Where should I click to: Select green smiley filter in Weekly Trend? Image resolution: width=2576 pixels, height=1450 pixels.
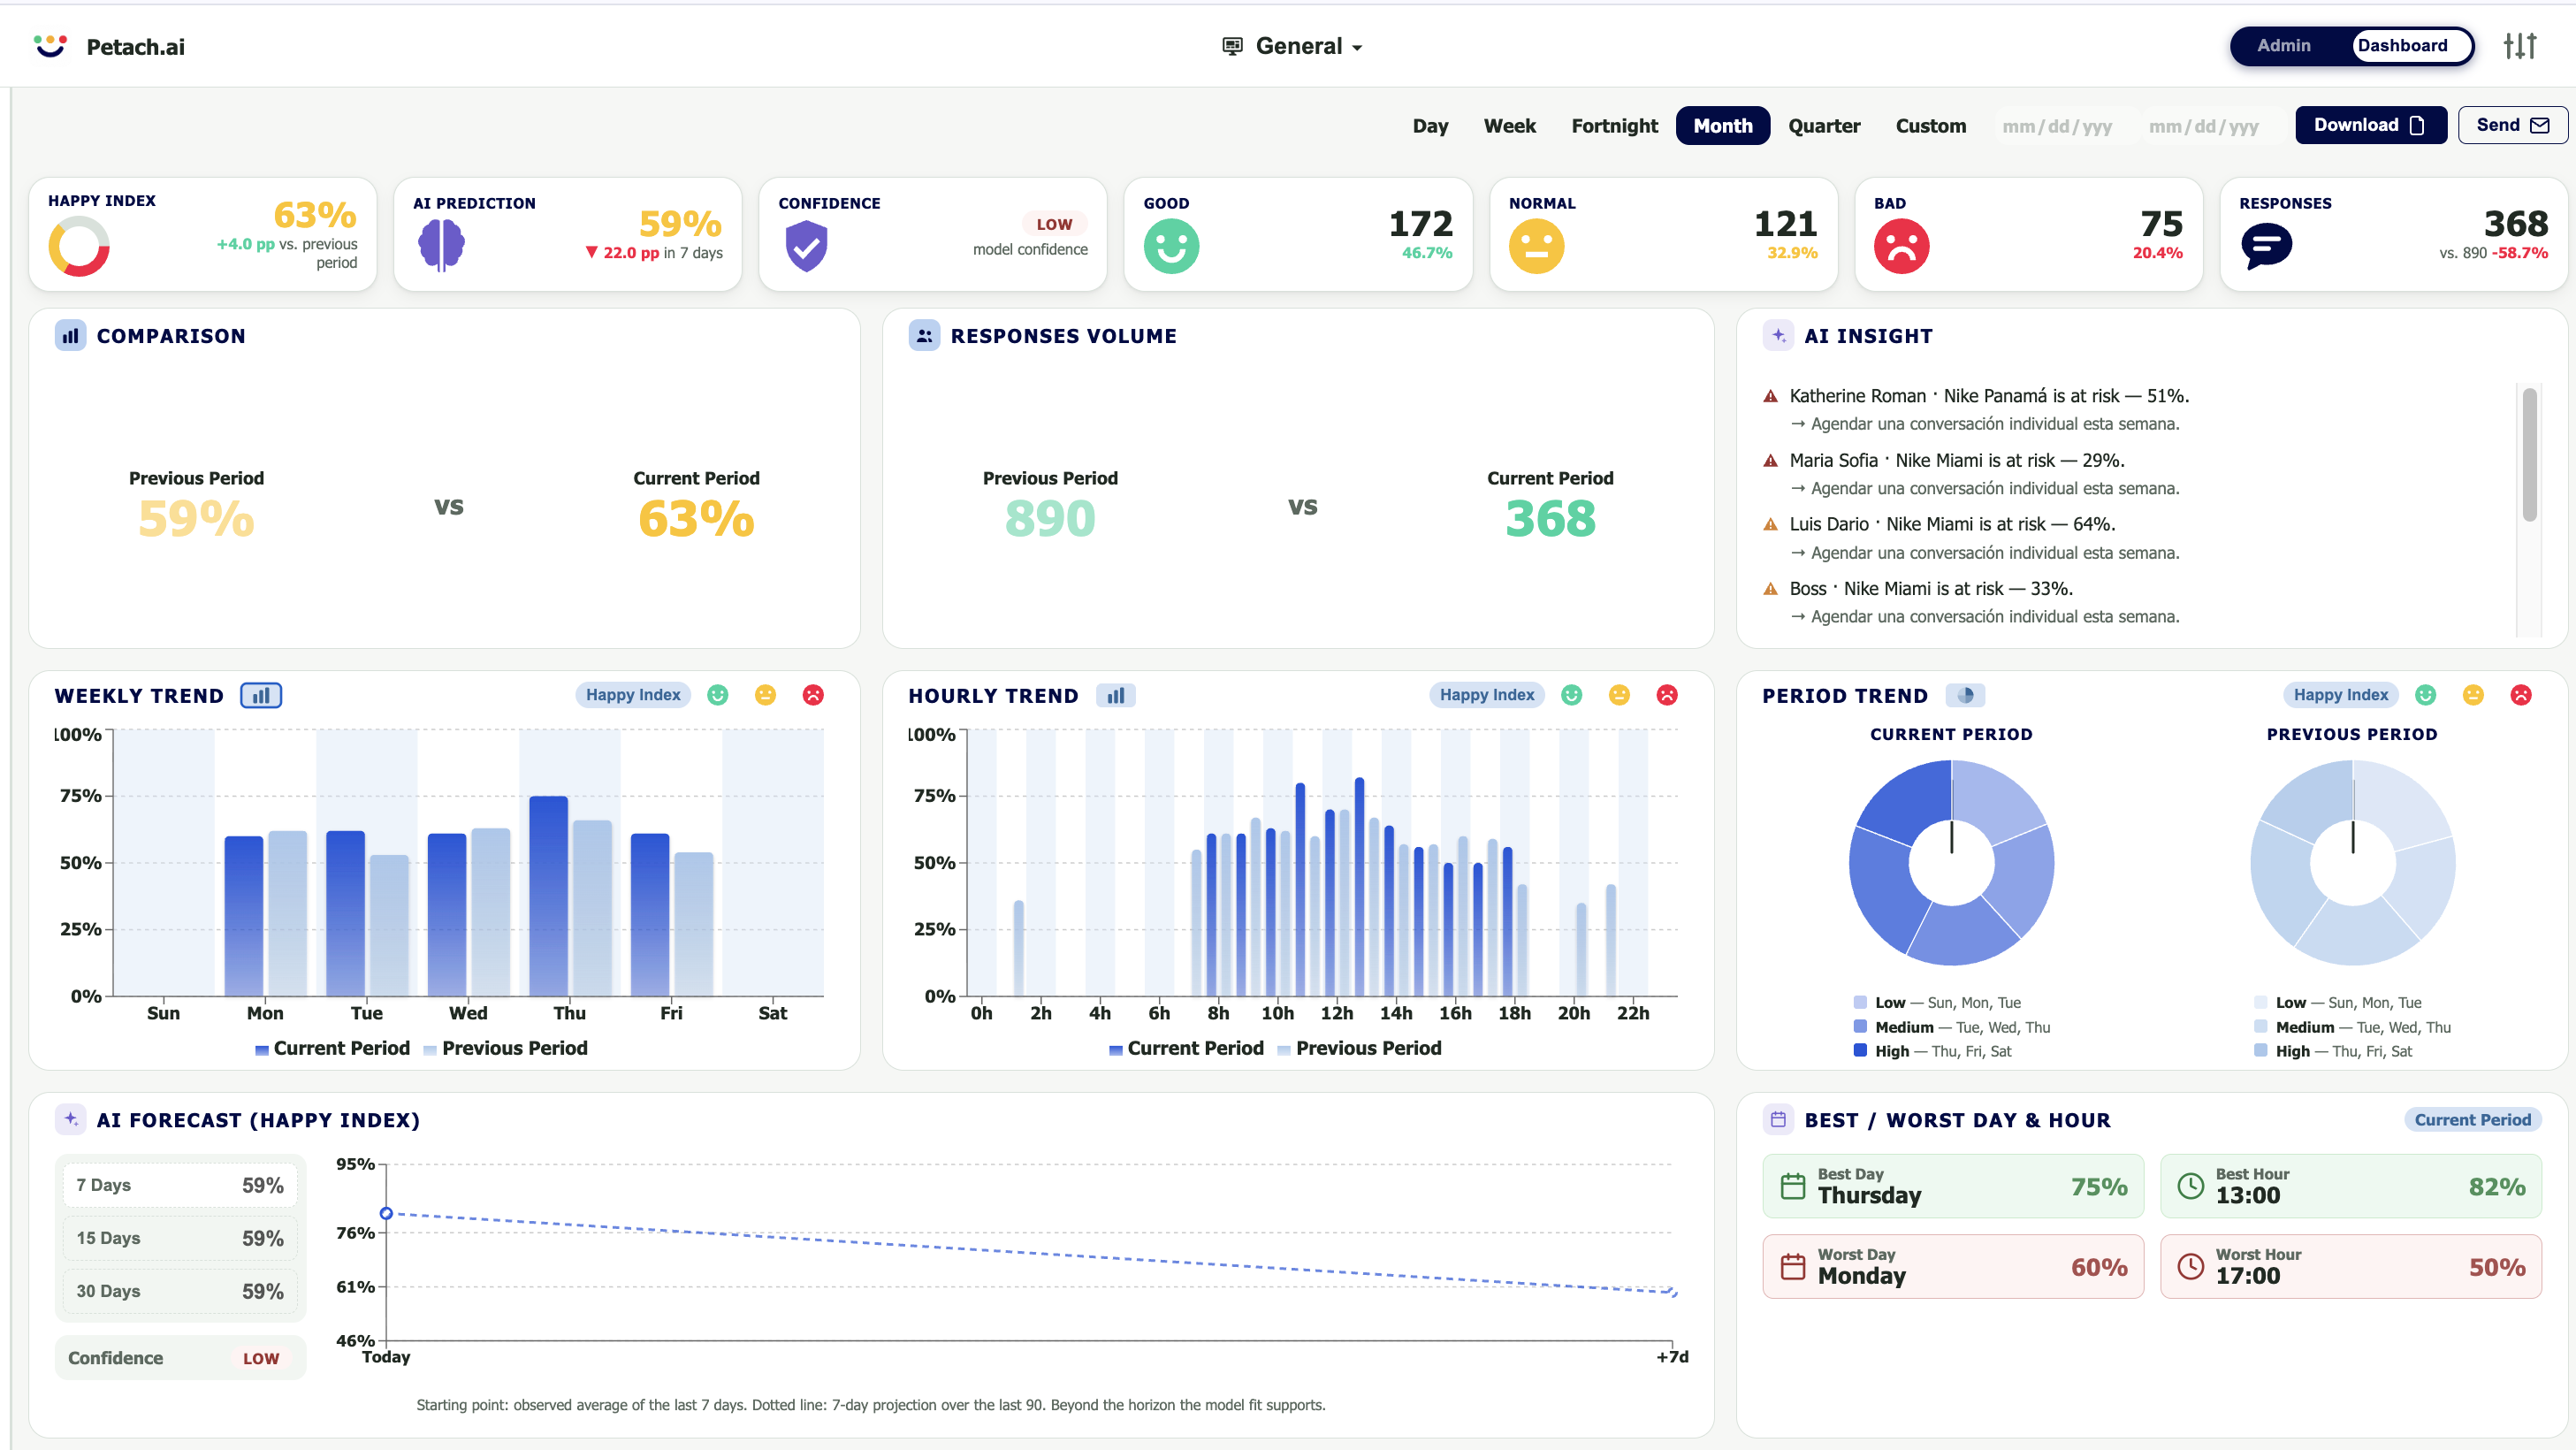718,695
